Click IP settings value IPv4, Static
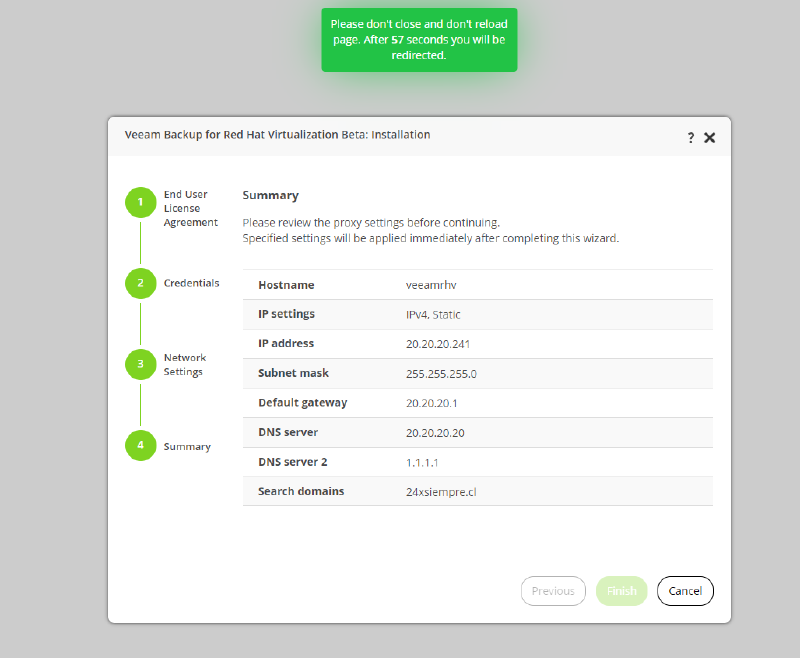 433,315
